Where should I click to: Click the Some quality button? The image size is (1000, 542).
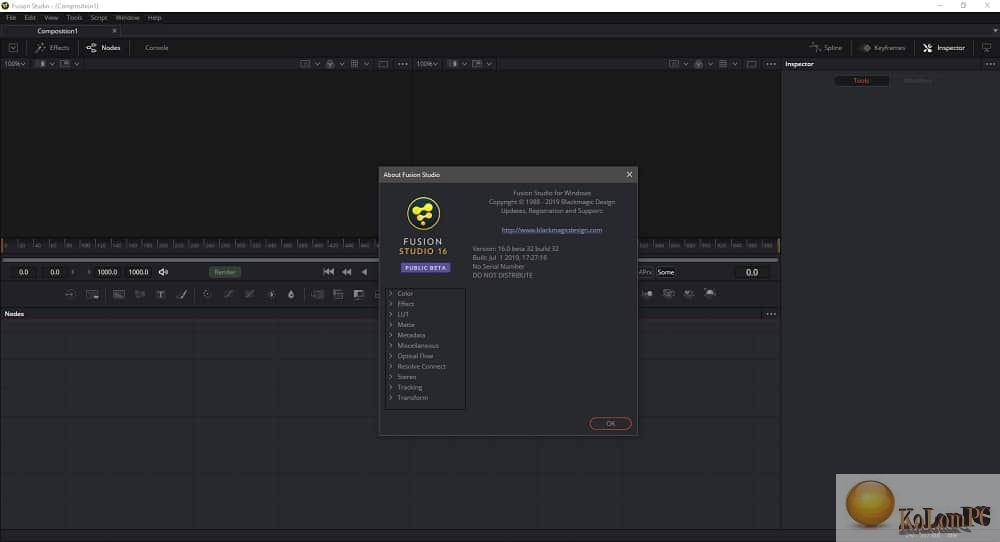(666, 272)
